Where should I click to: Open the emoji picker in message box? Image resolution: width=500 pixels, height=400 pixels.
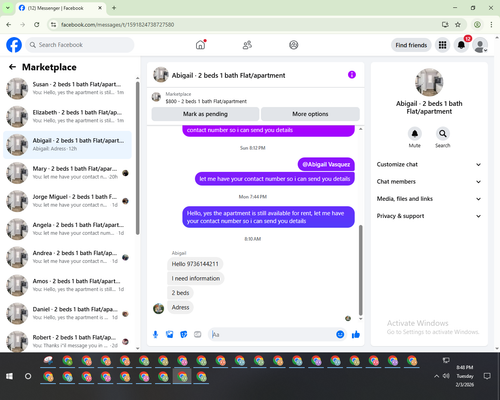(340, 334)
